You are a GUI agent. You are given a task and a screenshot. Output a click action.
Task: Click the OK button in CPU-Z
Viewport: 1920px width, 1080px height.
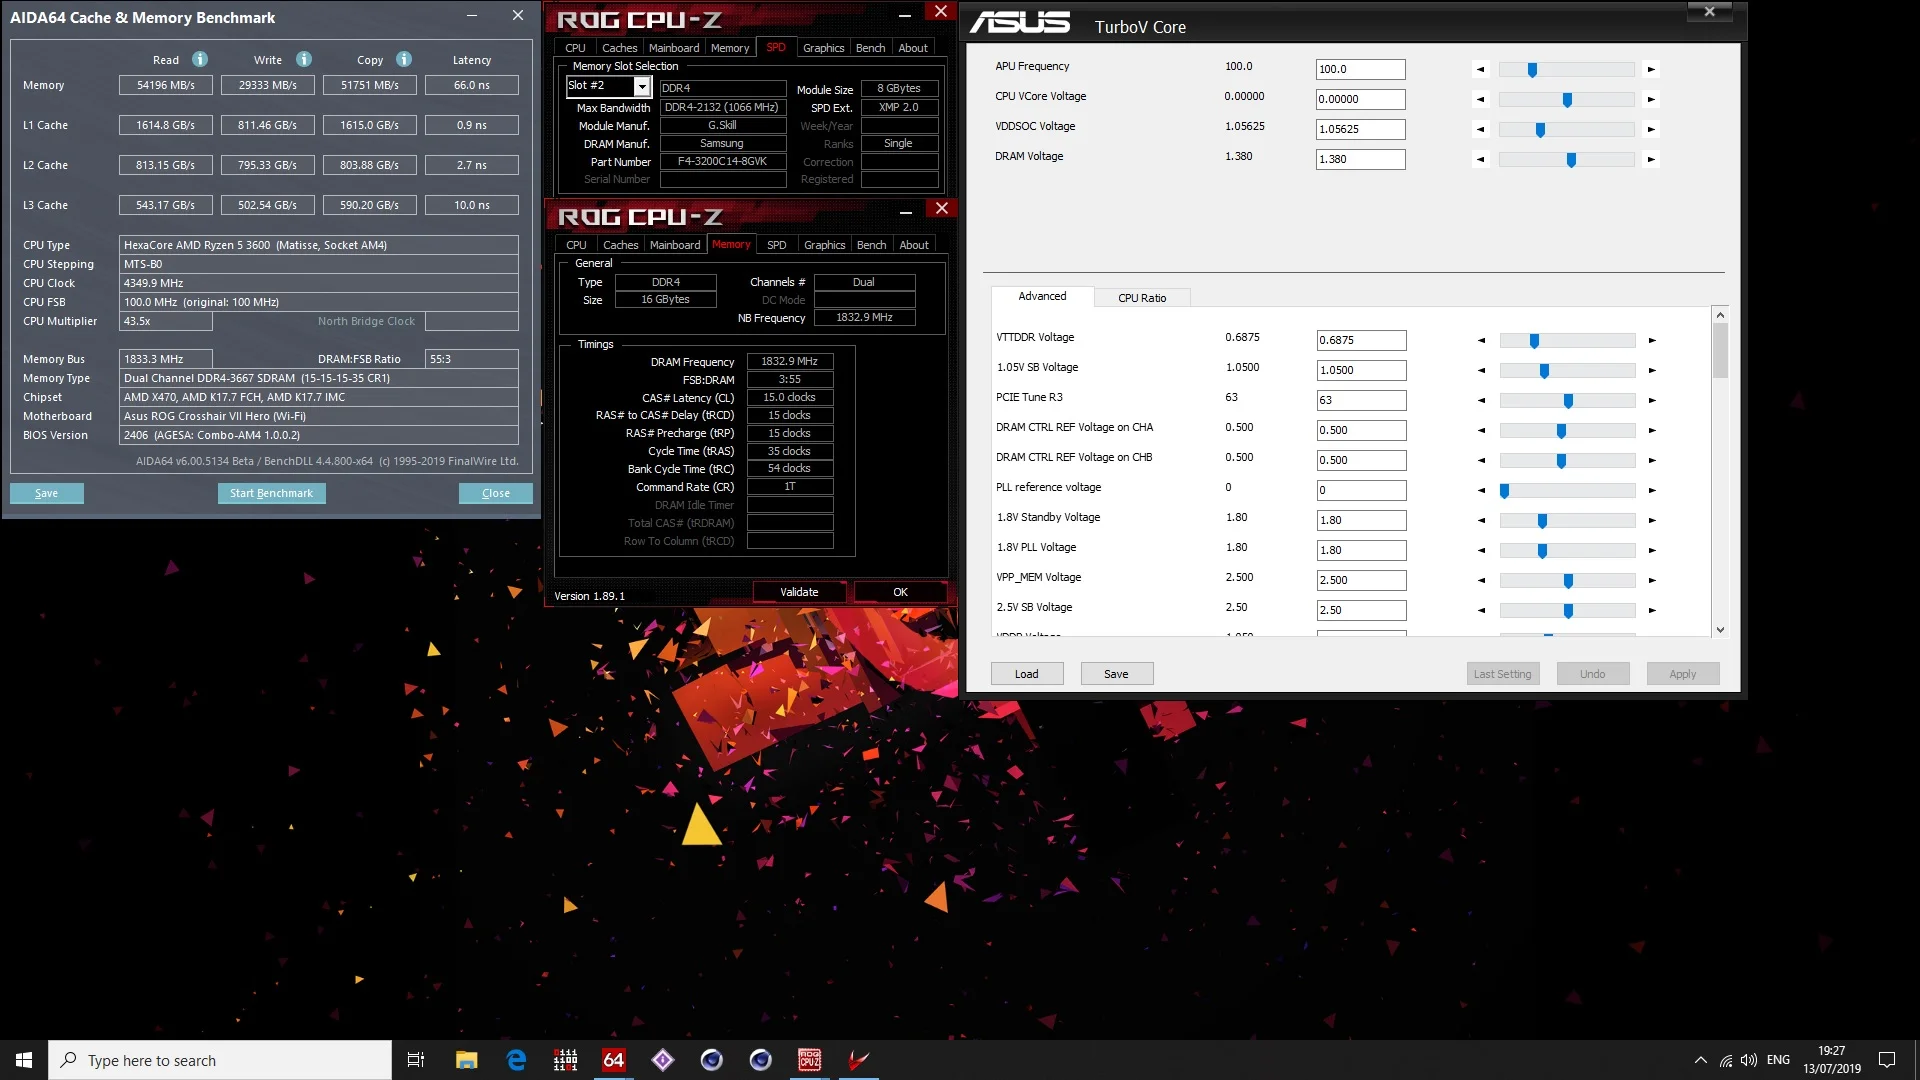(x=900, y=592)
